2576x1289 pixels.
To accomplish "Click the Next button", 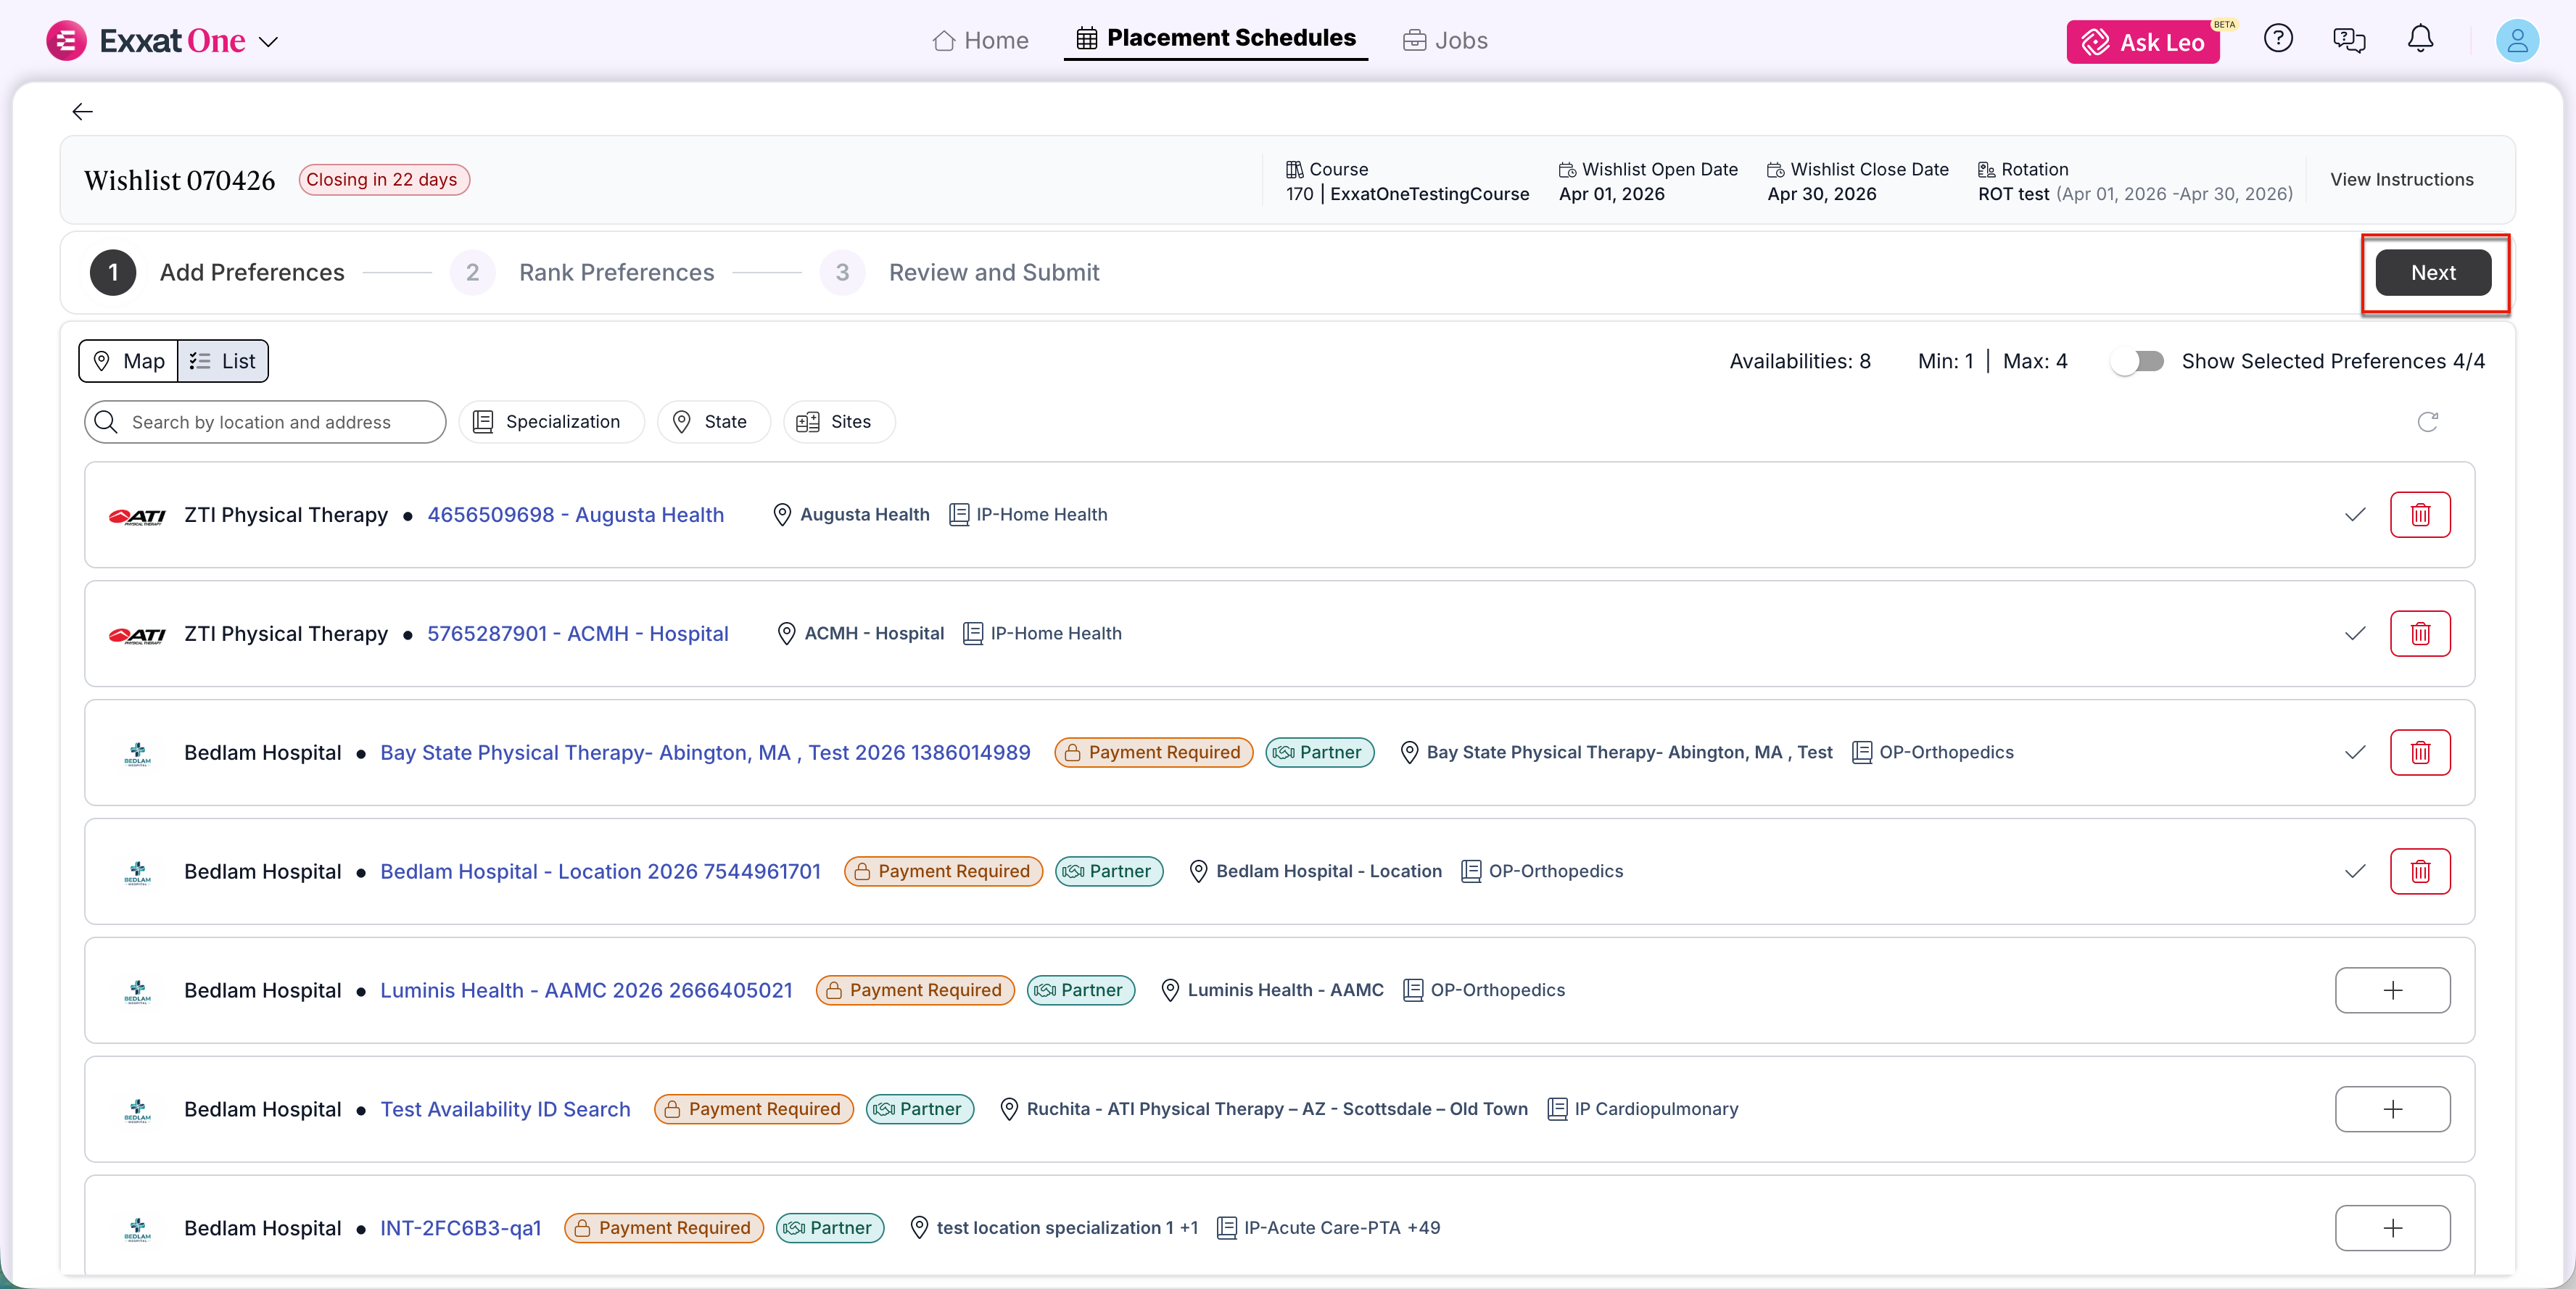I will pos(2432,273).
